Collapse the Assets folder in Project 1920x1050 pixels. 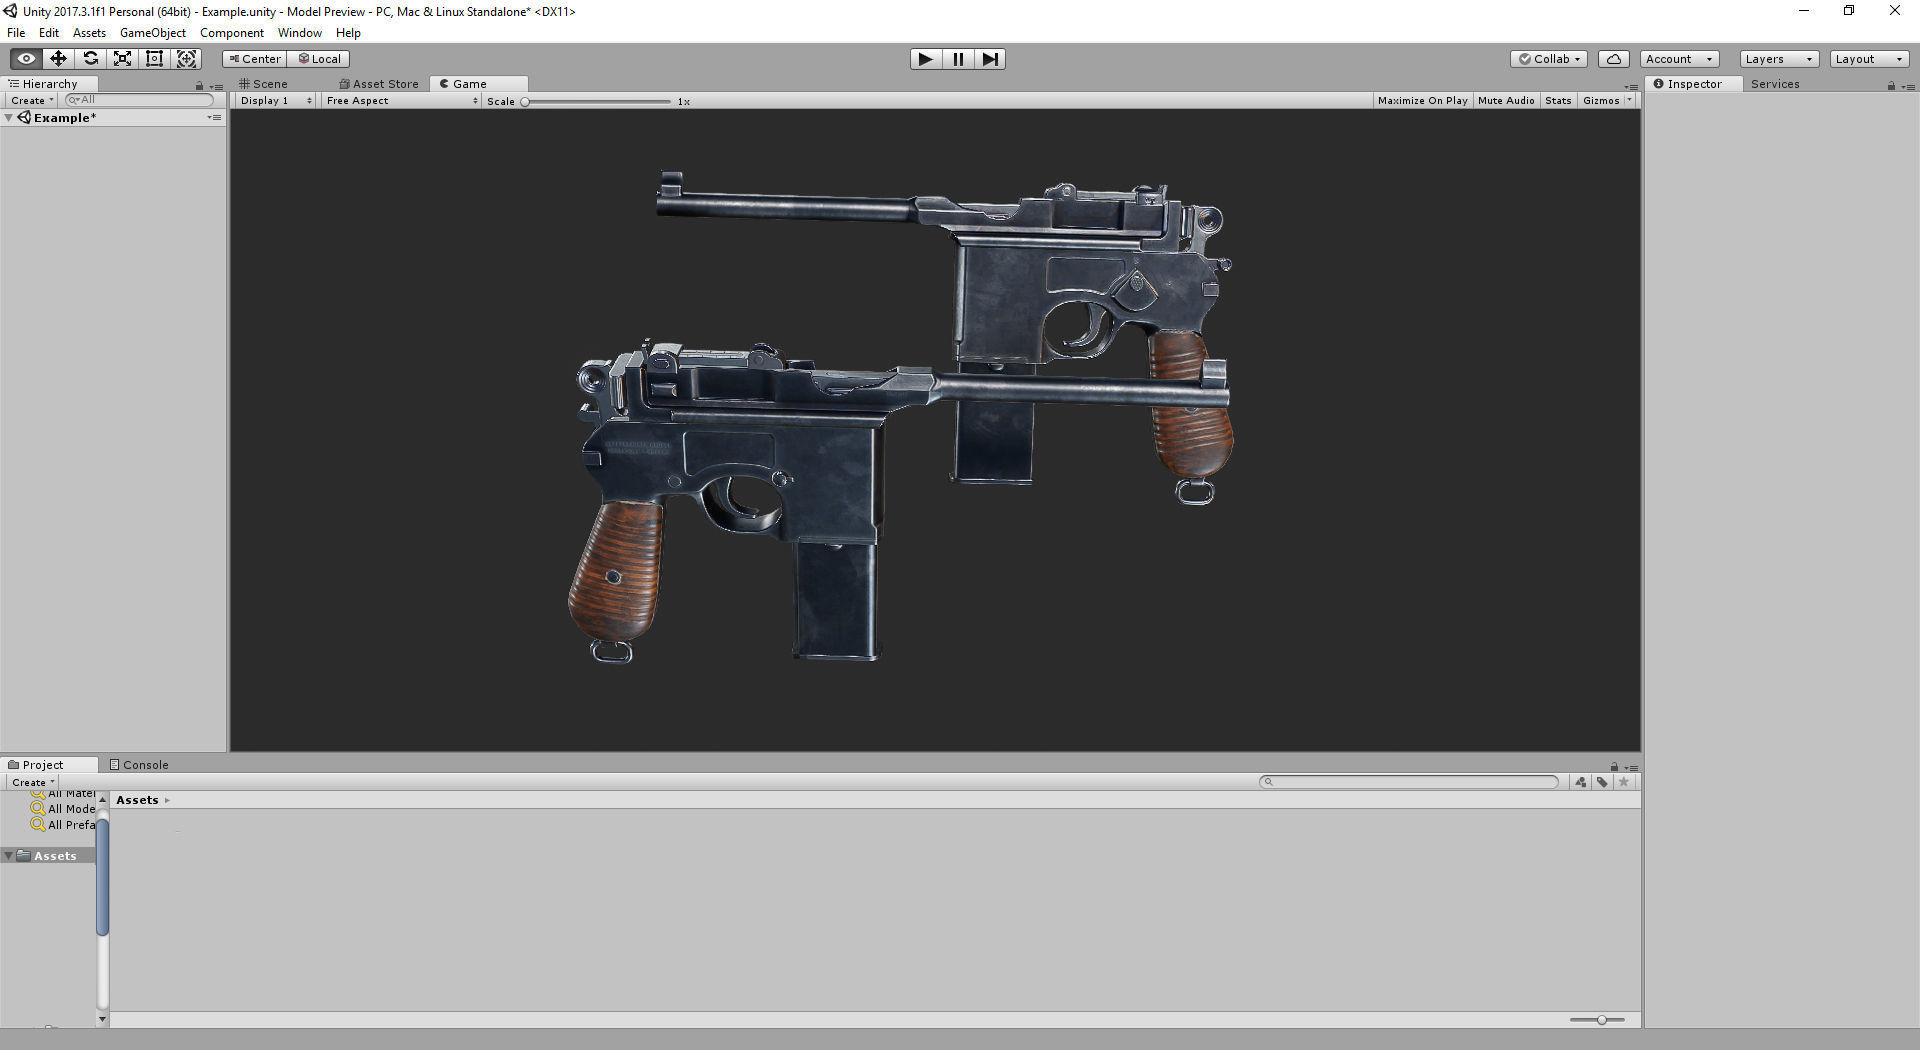[x=9, y=856]
